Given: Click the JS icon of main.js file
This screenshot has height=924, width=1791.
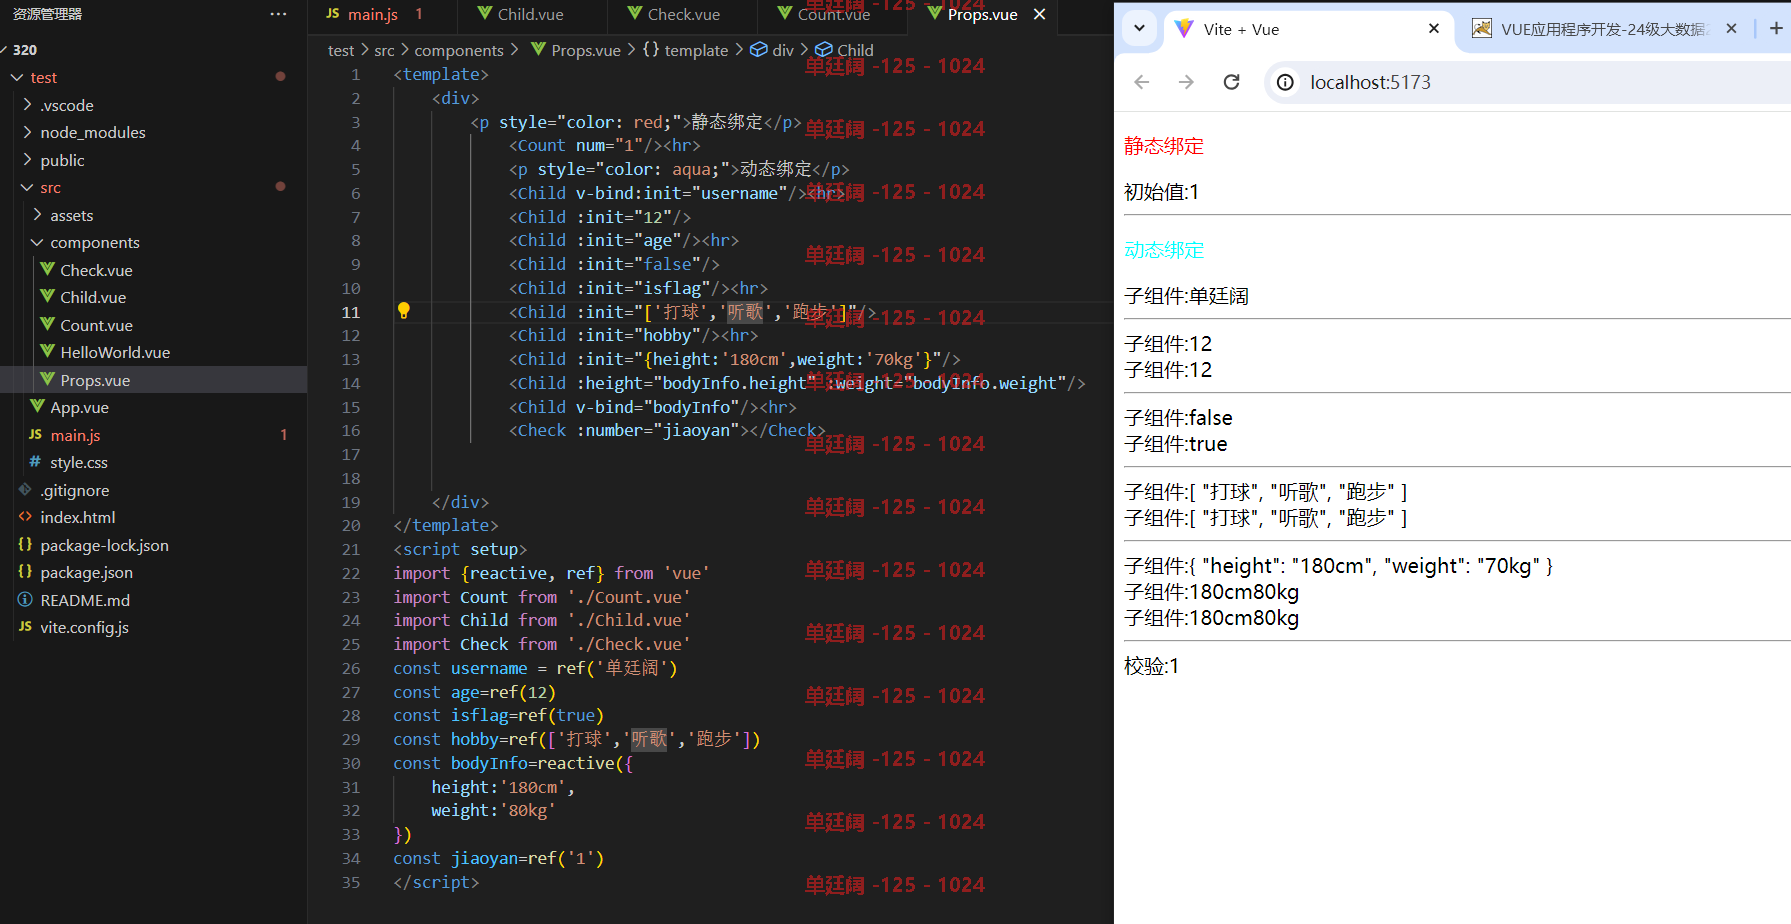Looking at the screenshot, I should coord(35,434).
